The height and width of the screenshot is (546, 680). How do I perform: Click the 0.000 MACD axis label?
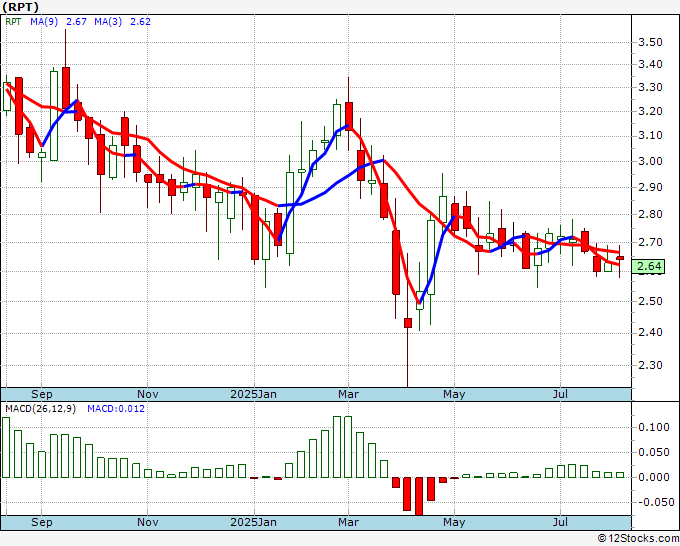tap(654, 477)
